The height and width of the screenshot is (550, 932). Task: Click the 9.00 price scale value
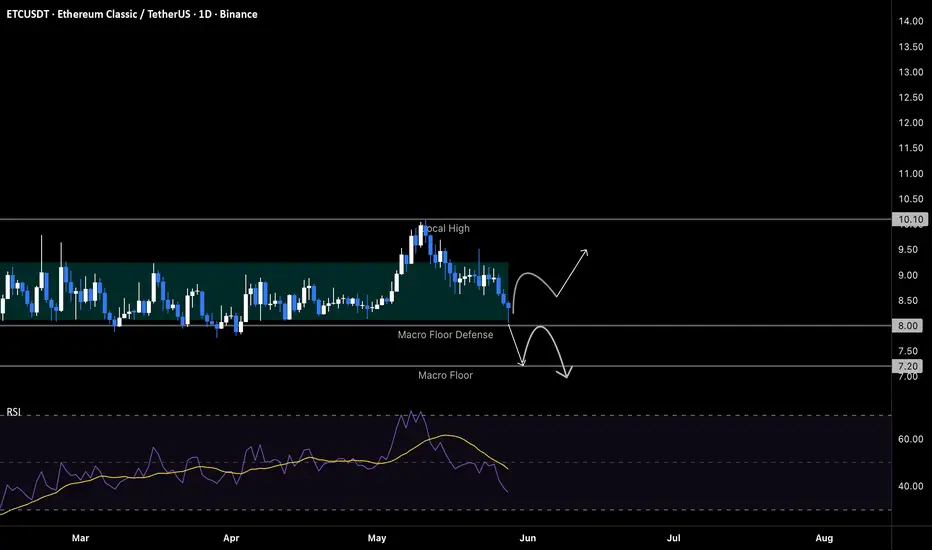pyautogui.click(x=908, y=275)
